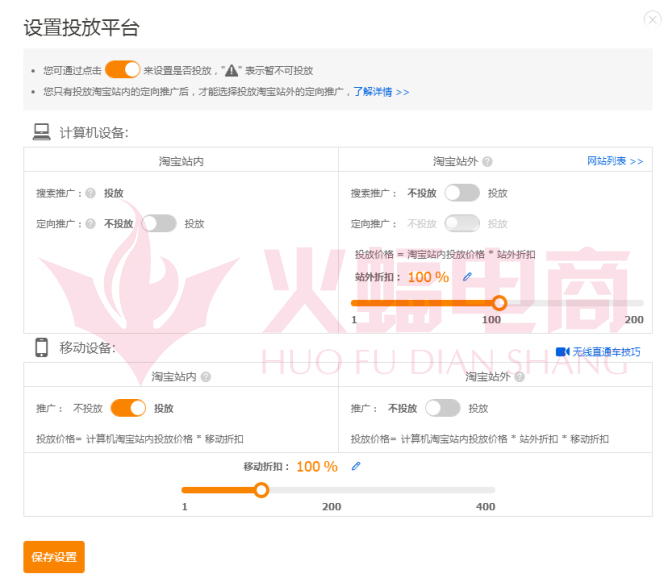Toggle the mobile 淘宝站外 推广 switch
This screenshot has width=668, height=583.
tap(443, 408)
